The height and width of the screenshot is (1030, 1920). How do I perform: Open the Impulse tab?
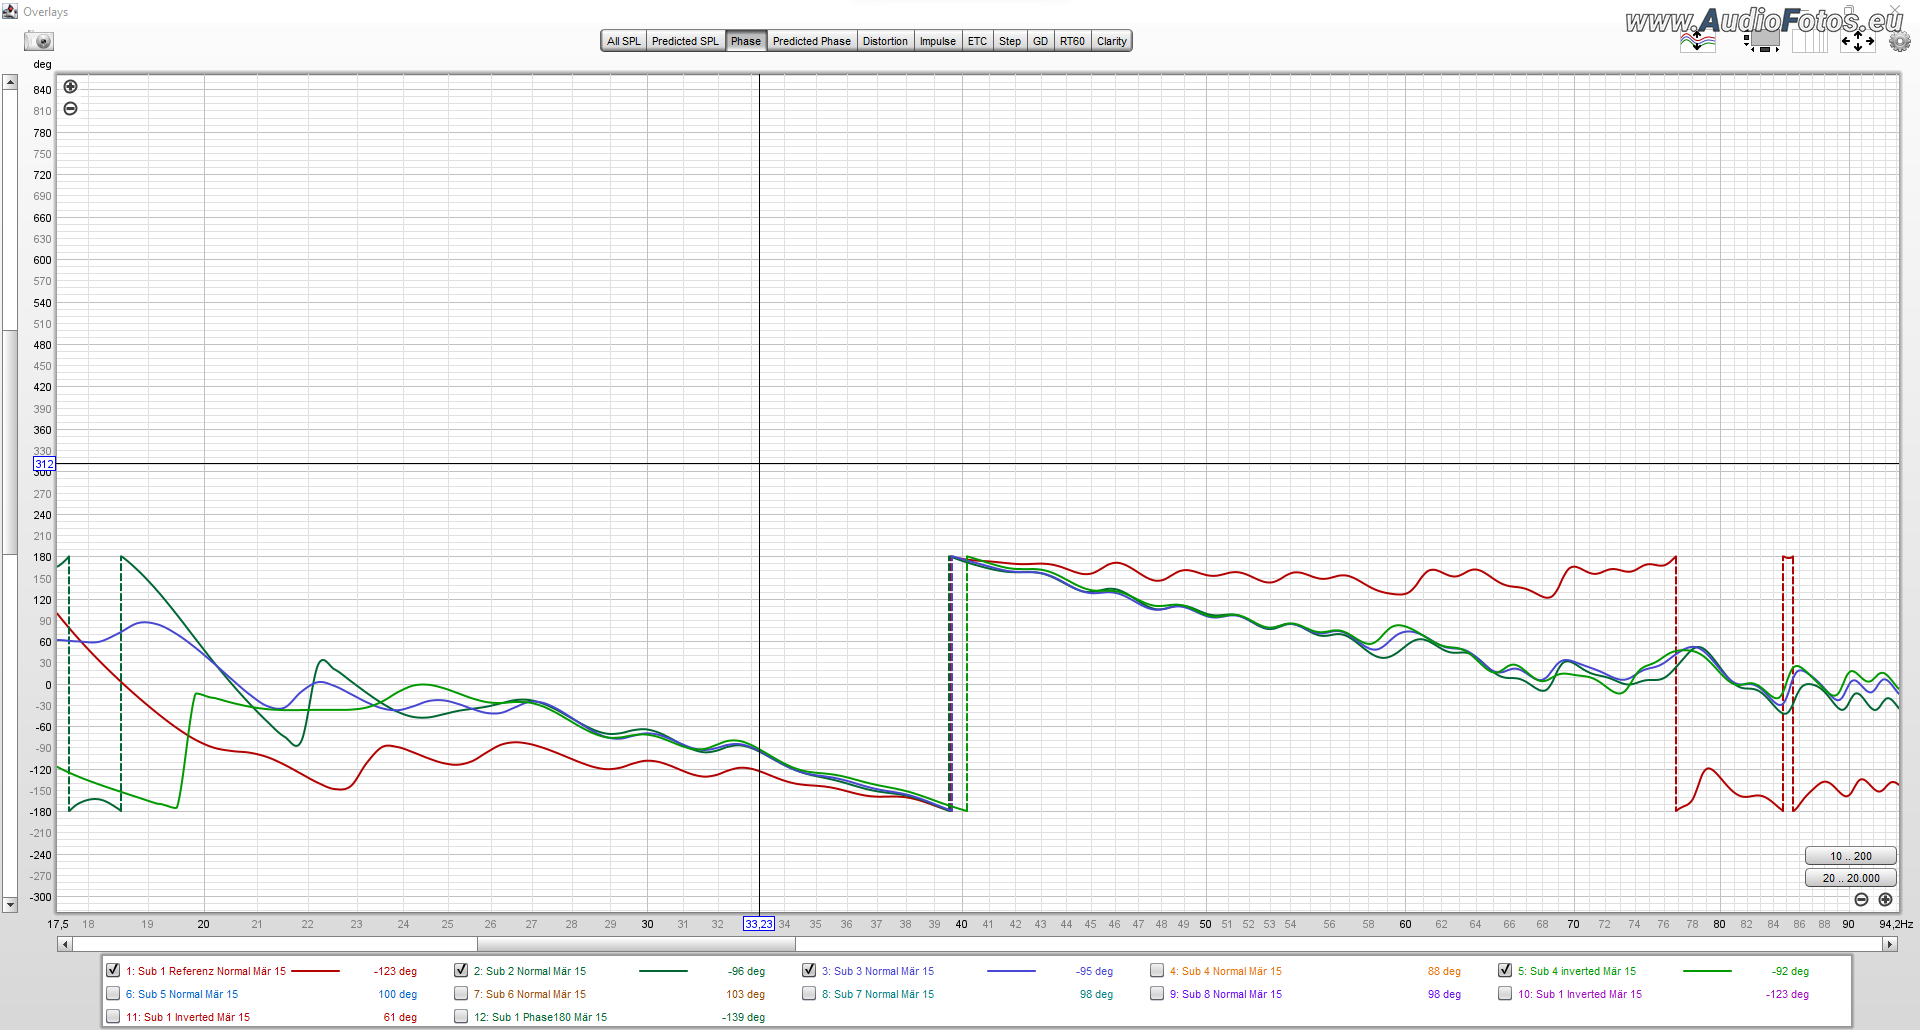coord(937,41)
